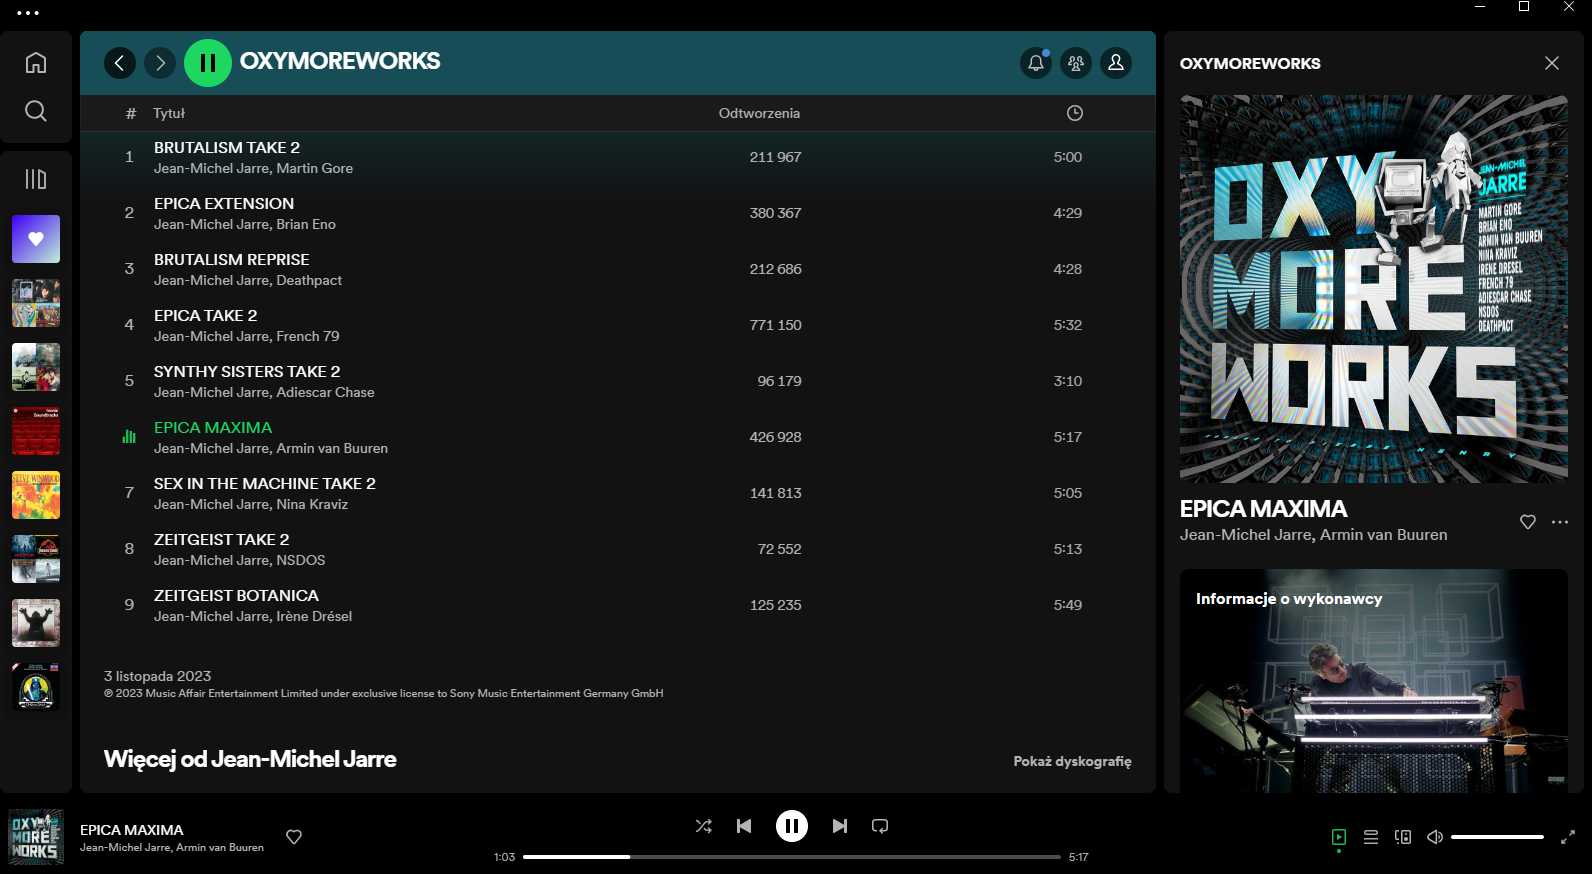The width and height of the screenshot is (1592, 874).
Task: Toggle shuffle playback
Action: (x=704, y=826)
